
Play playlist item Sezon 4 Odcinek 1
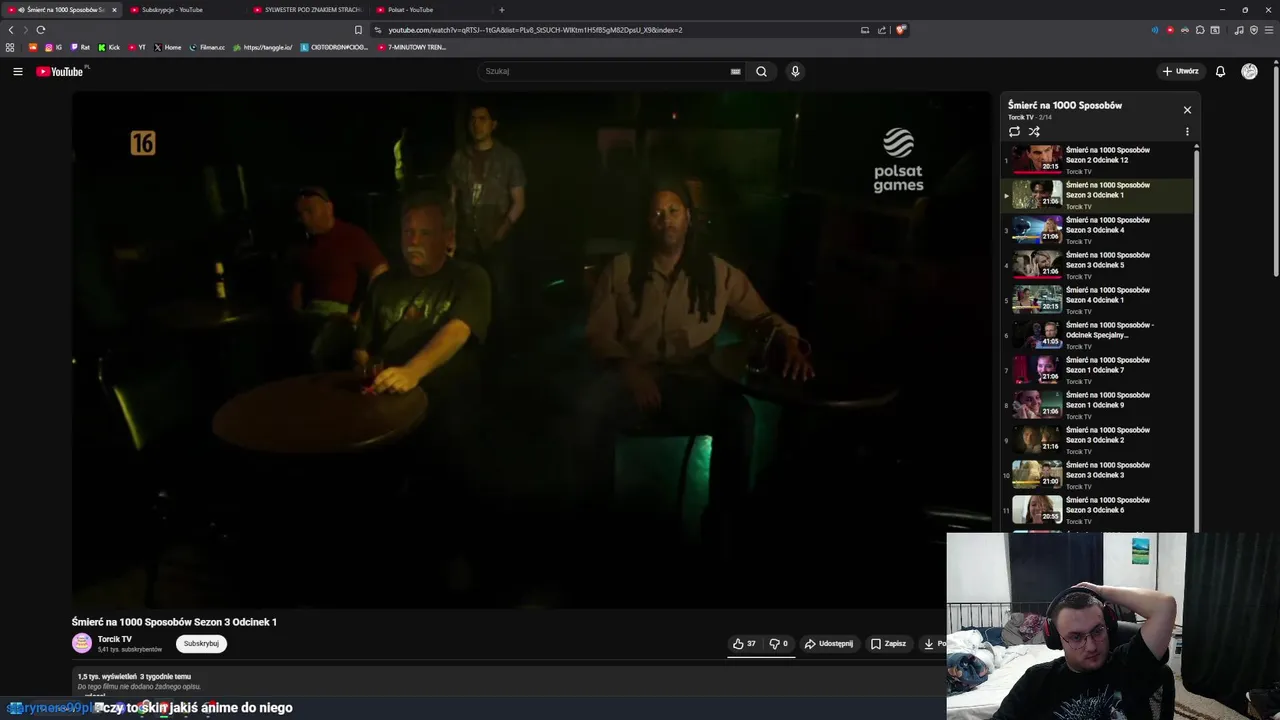tap(1097, 300)
